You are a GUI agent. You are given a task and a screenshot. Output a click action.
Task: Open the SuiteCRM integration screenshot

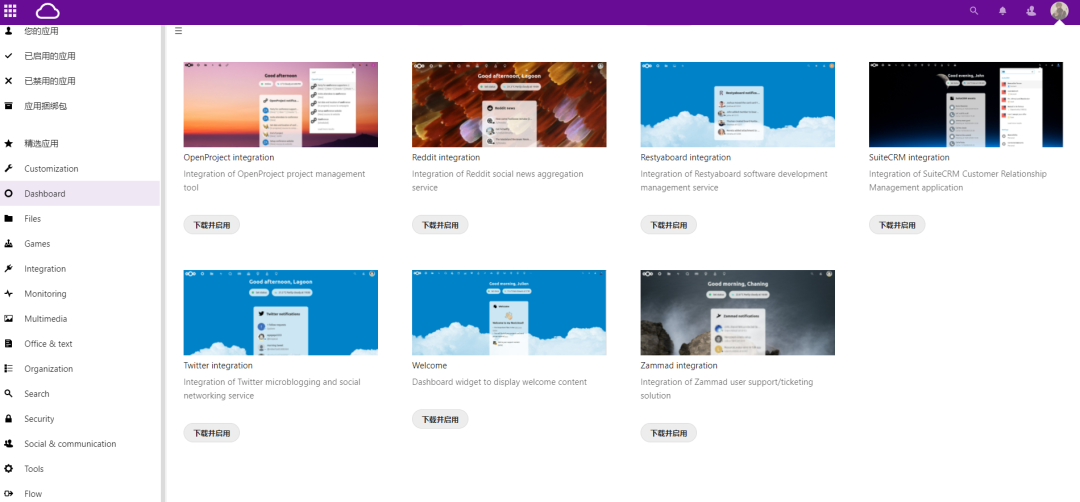pos(966,104)
